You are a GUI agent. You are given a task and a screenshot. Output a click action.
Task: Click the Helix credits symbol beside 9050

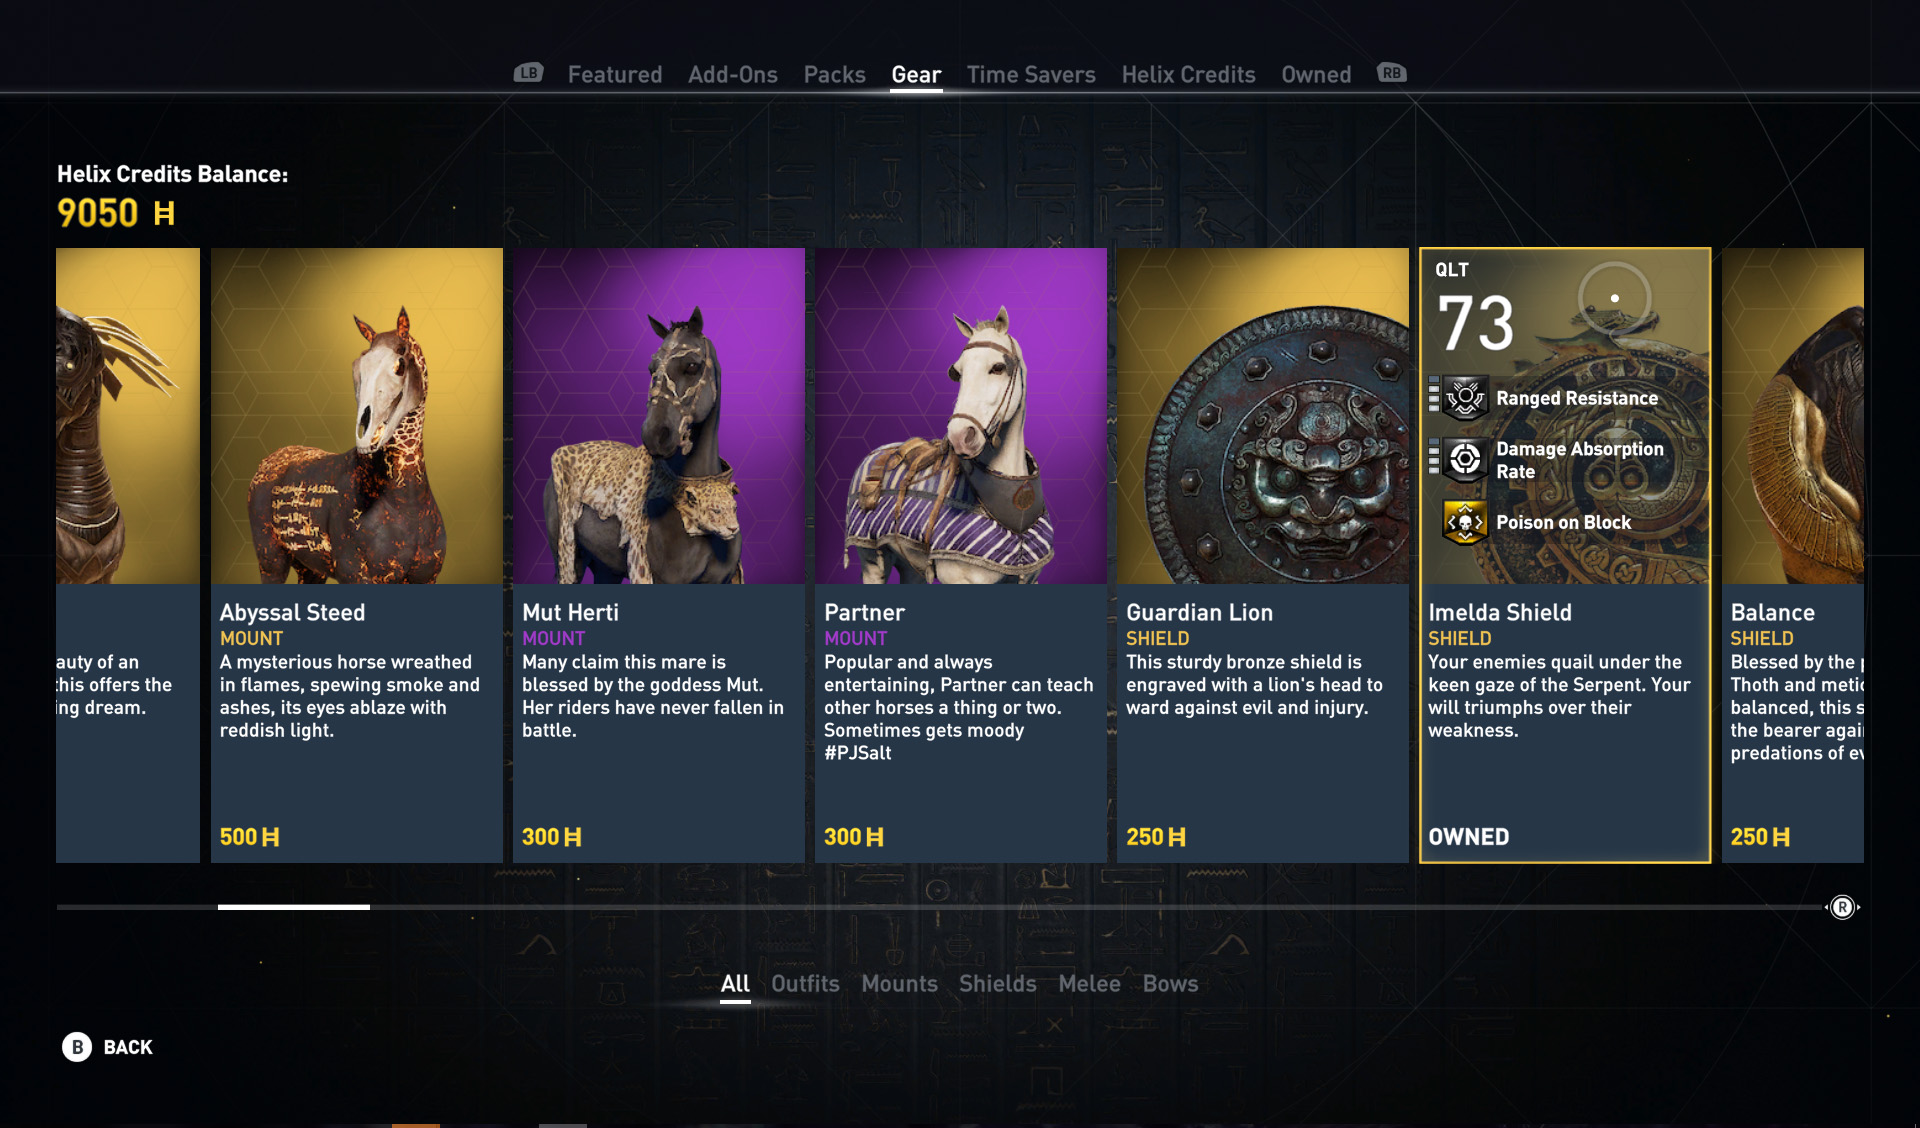pos(164,213)
